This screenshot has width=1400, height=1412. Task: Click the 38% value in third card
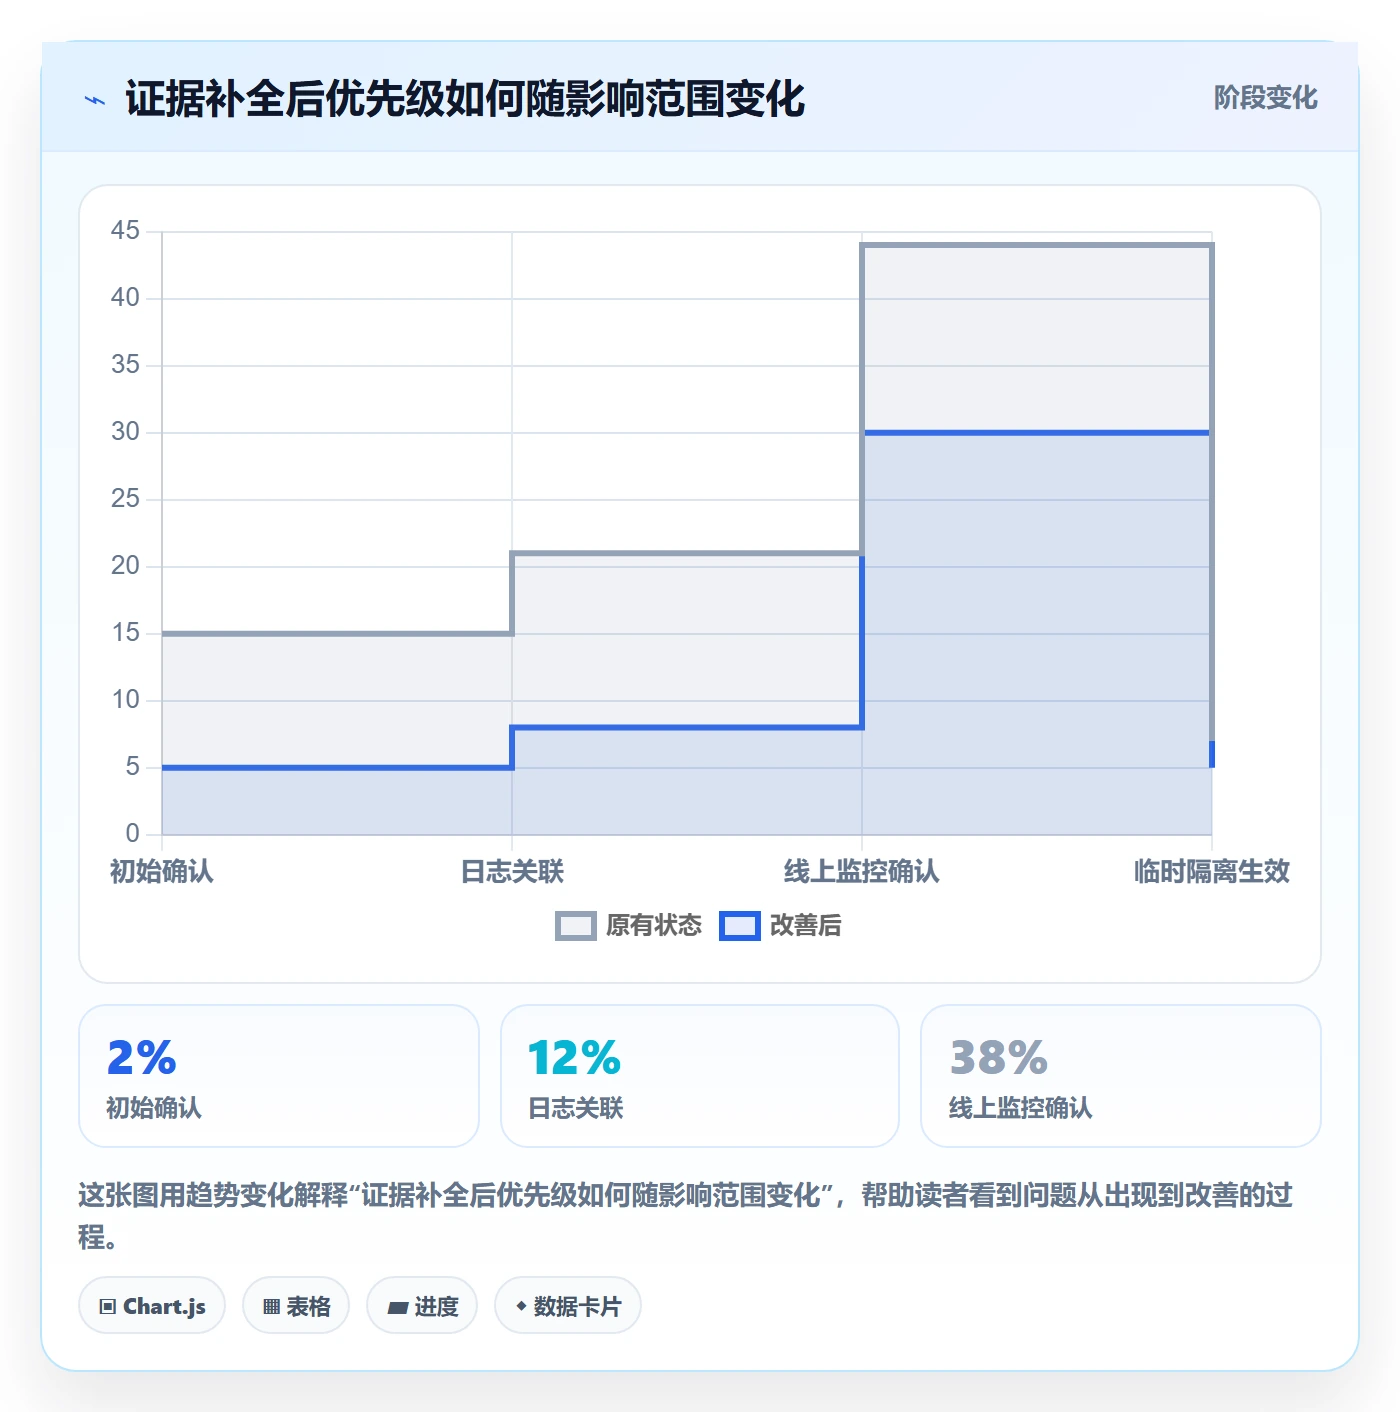tap(998, 1058)
